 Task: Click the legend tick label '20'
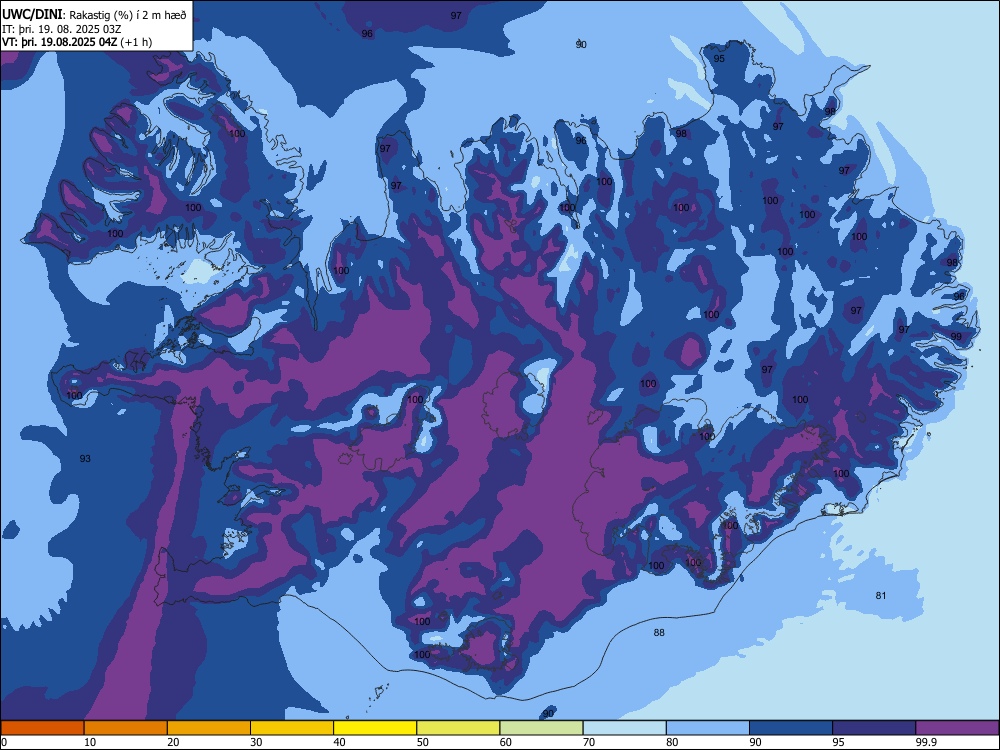(173, 742)
